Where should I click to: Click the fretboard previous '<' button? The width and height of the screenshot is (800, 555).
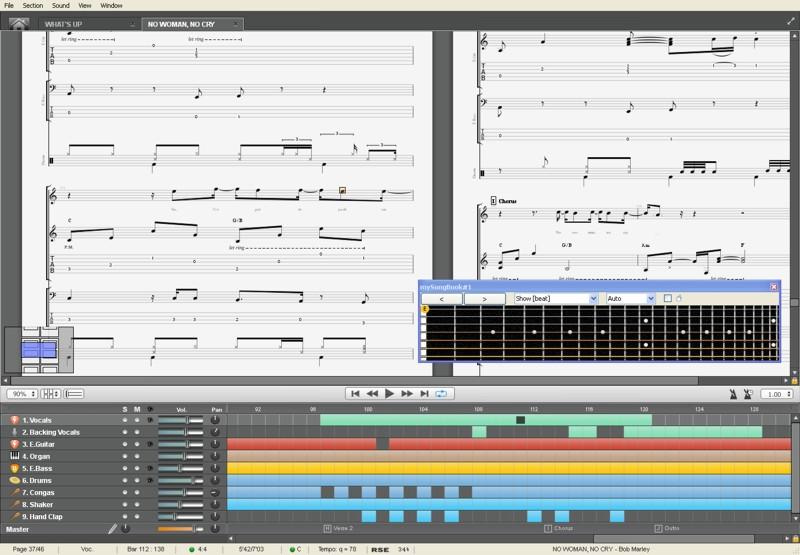coord(443,298)
